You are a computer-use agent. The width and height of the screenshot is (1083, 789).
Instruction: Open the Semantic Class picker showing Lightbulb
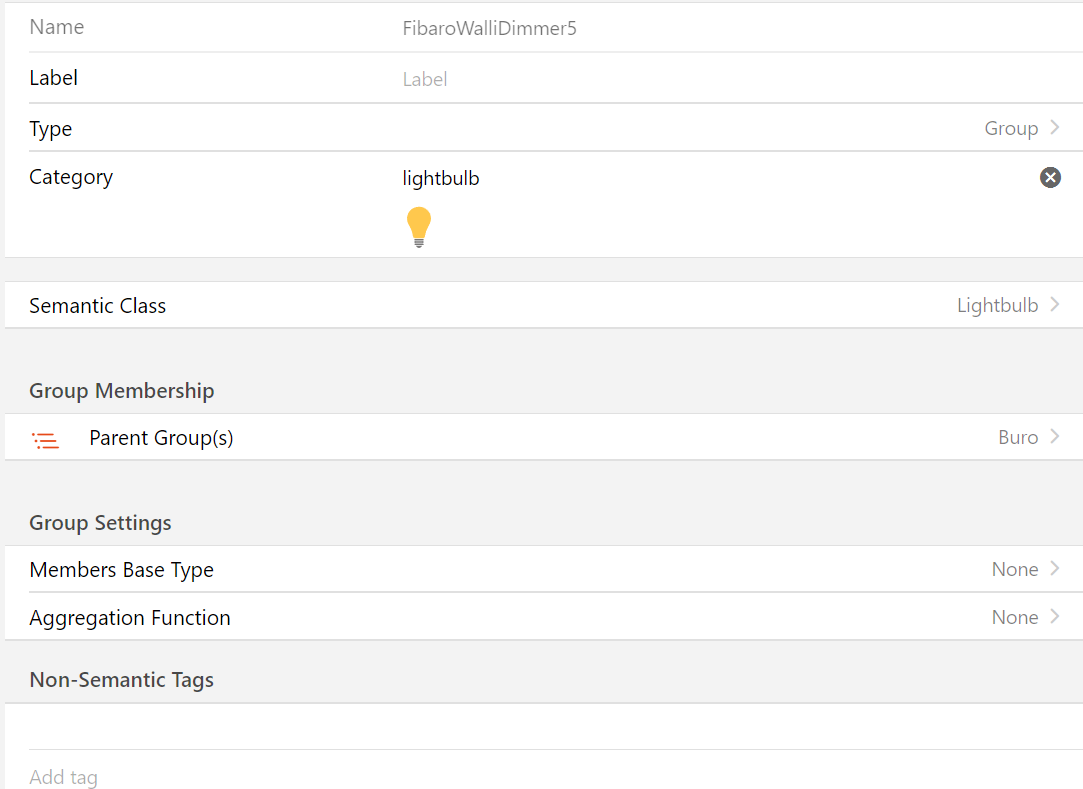(997, 305)
